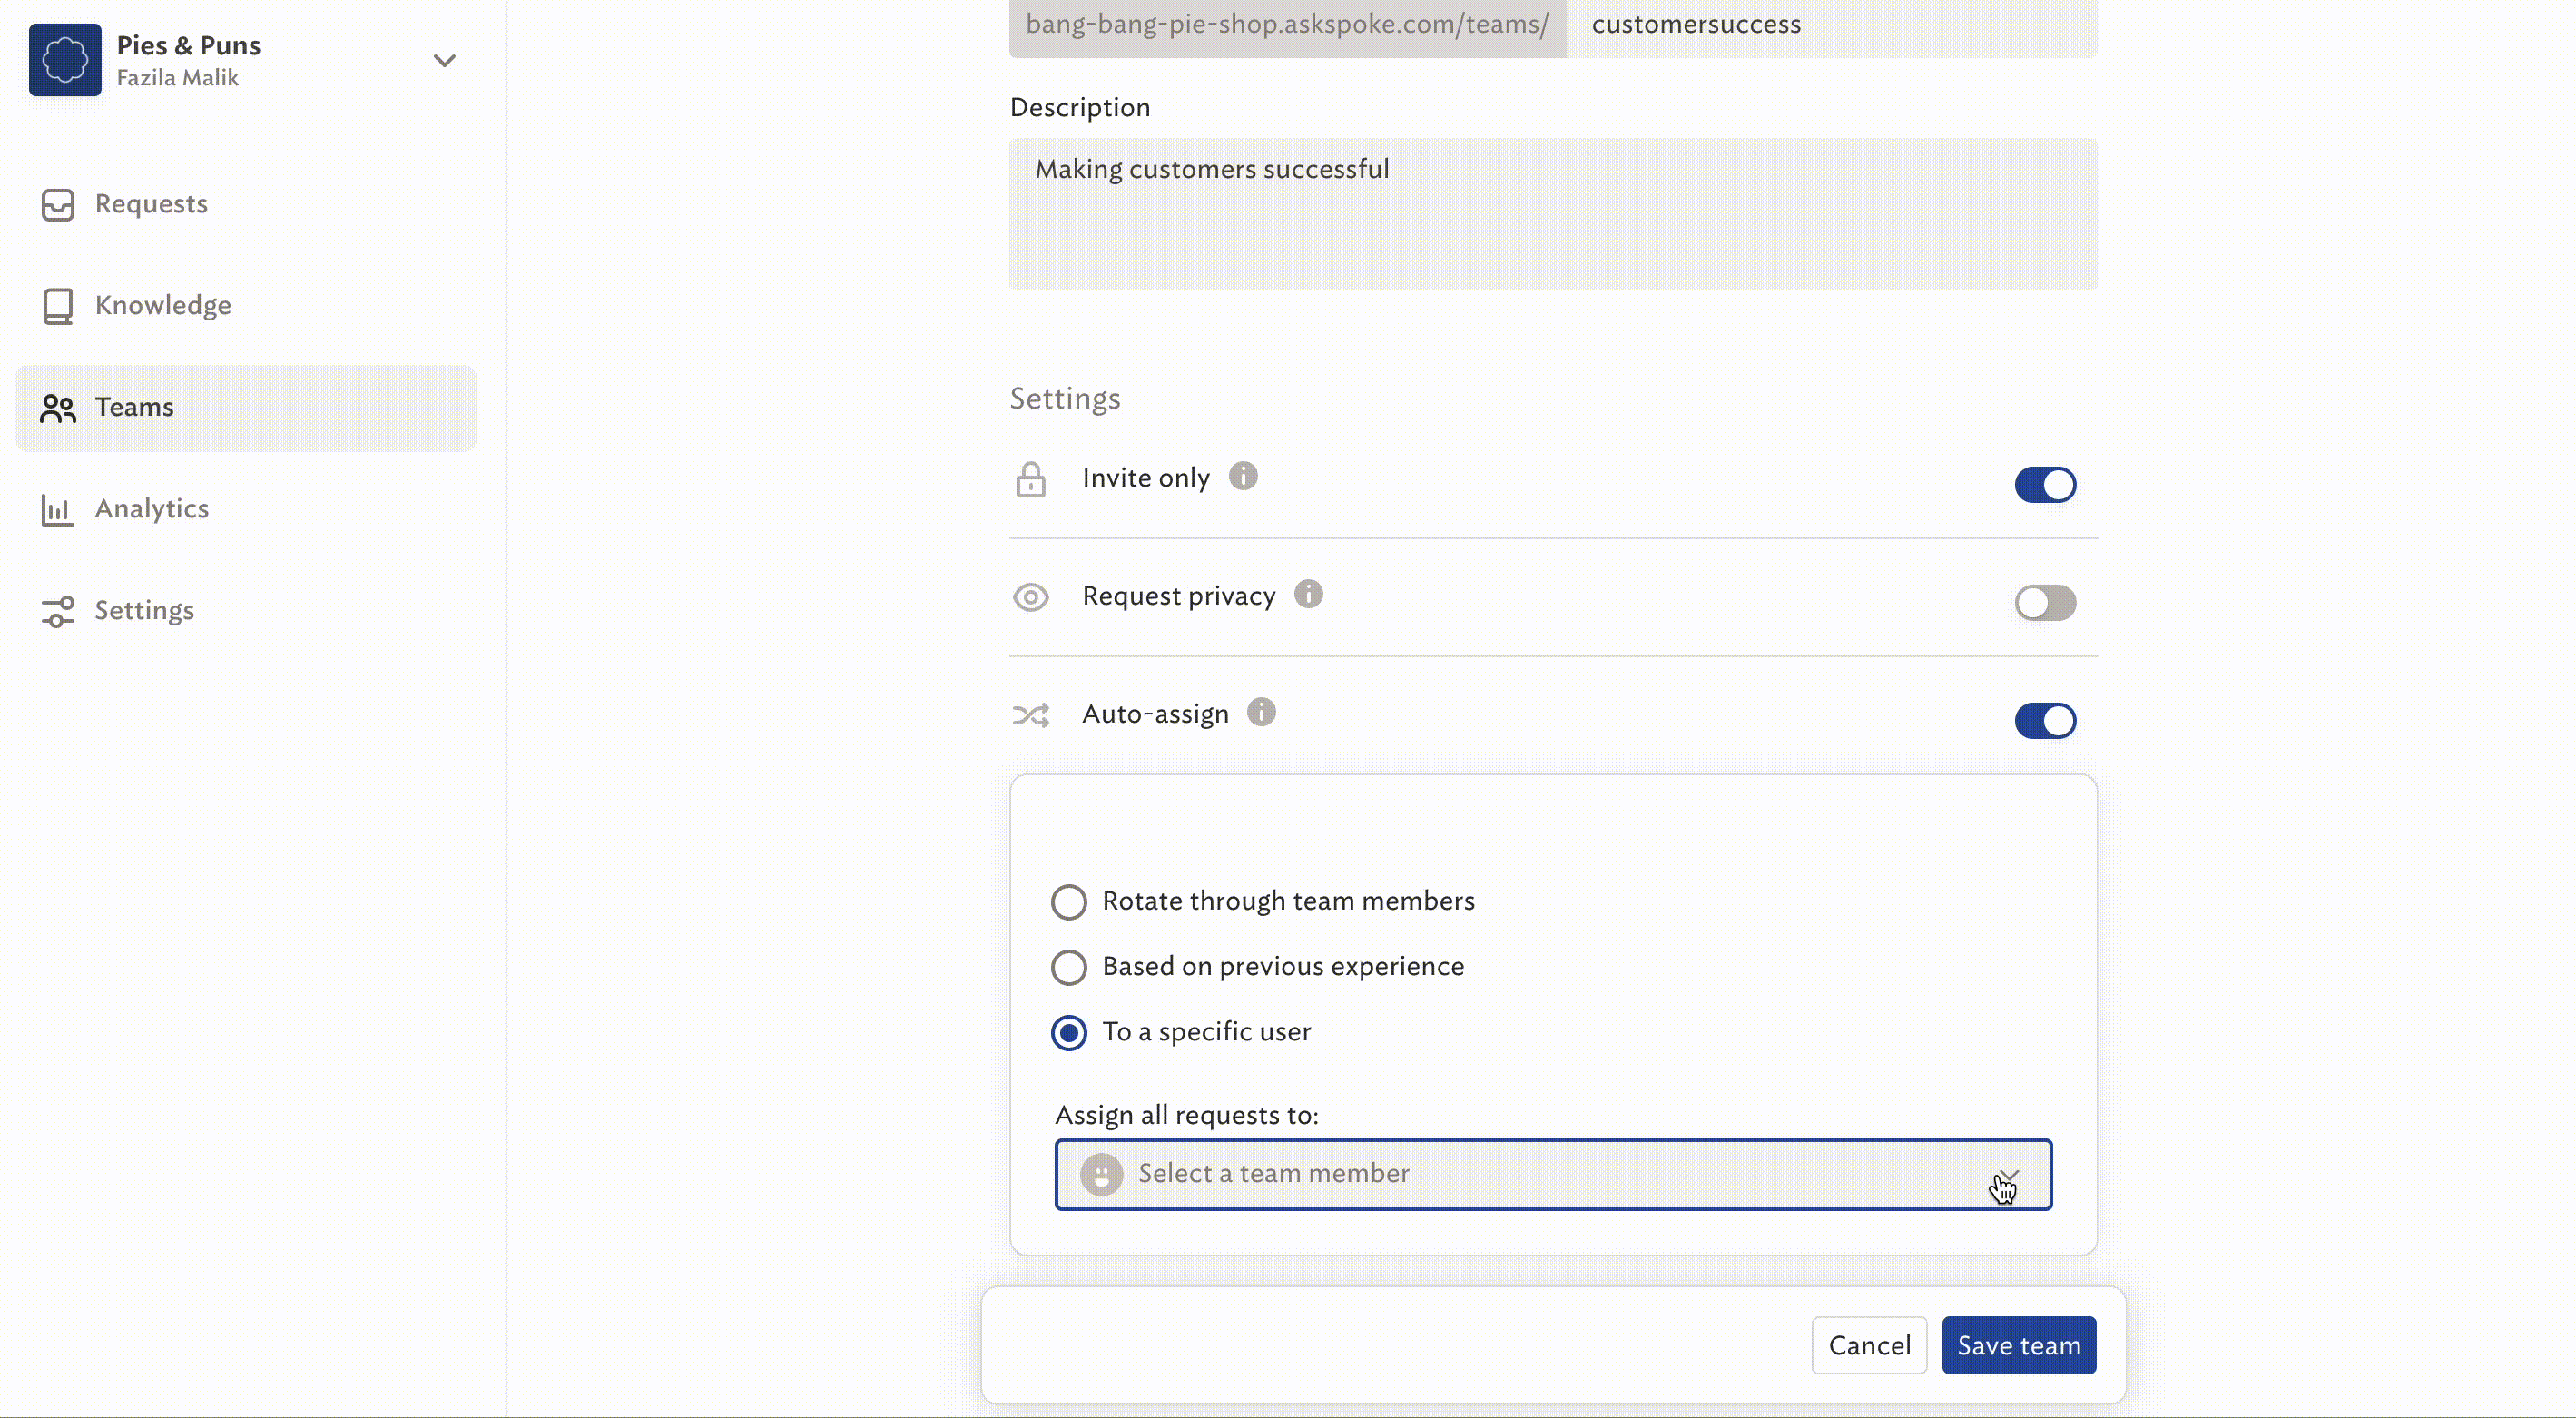Select Teams in the sidebar
Image resolution: width=2576 pixels, height=1418 pixels.
tap(245, 408)
